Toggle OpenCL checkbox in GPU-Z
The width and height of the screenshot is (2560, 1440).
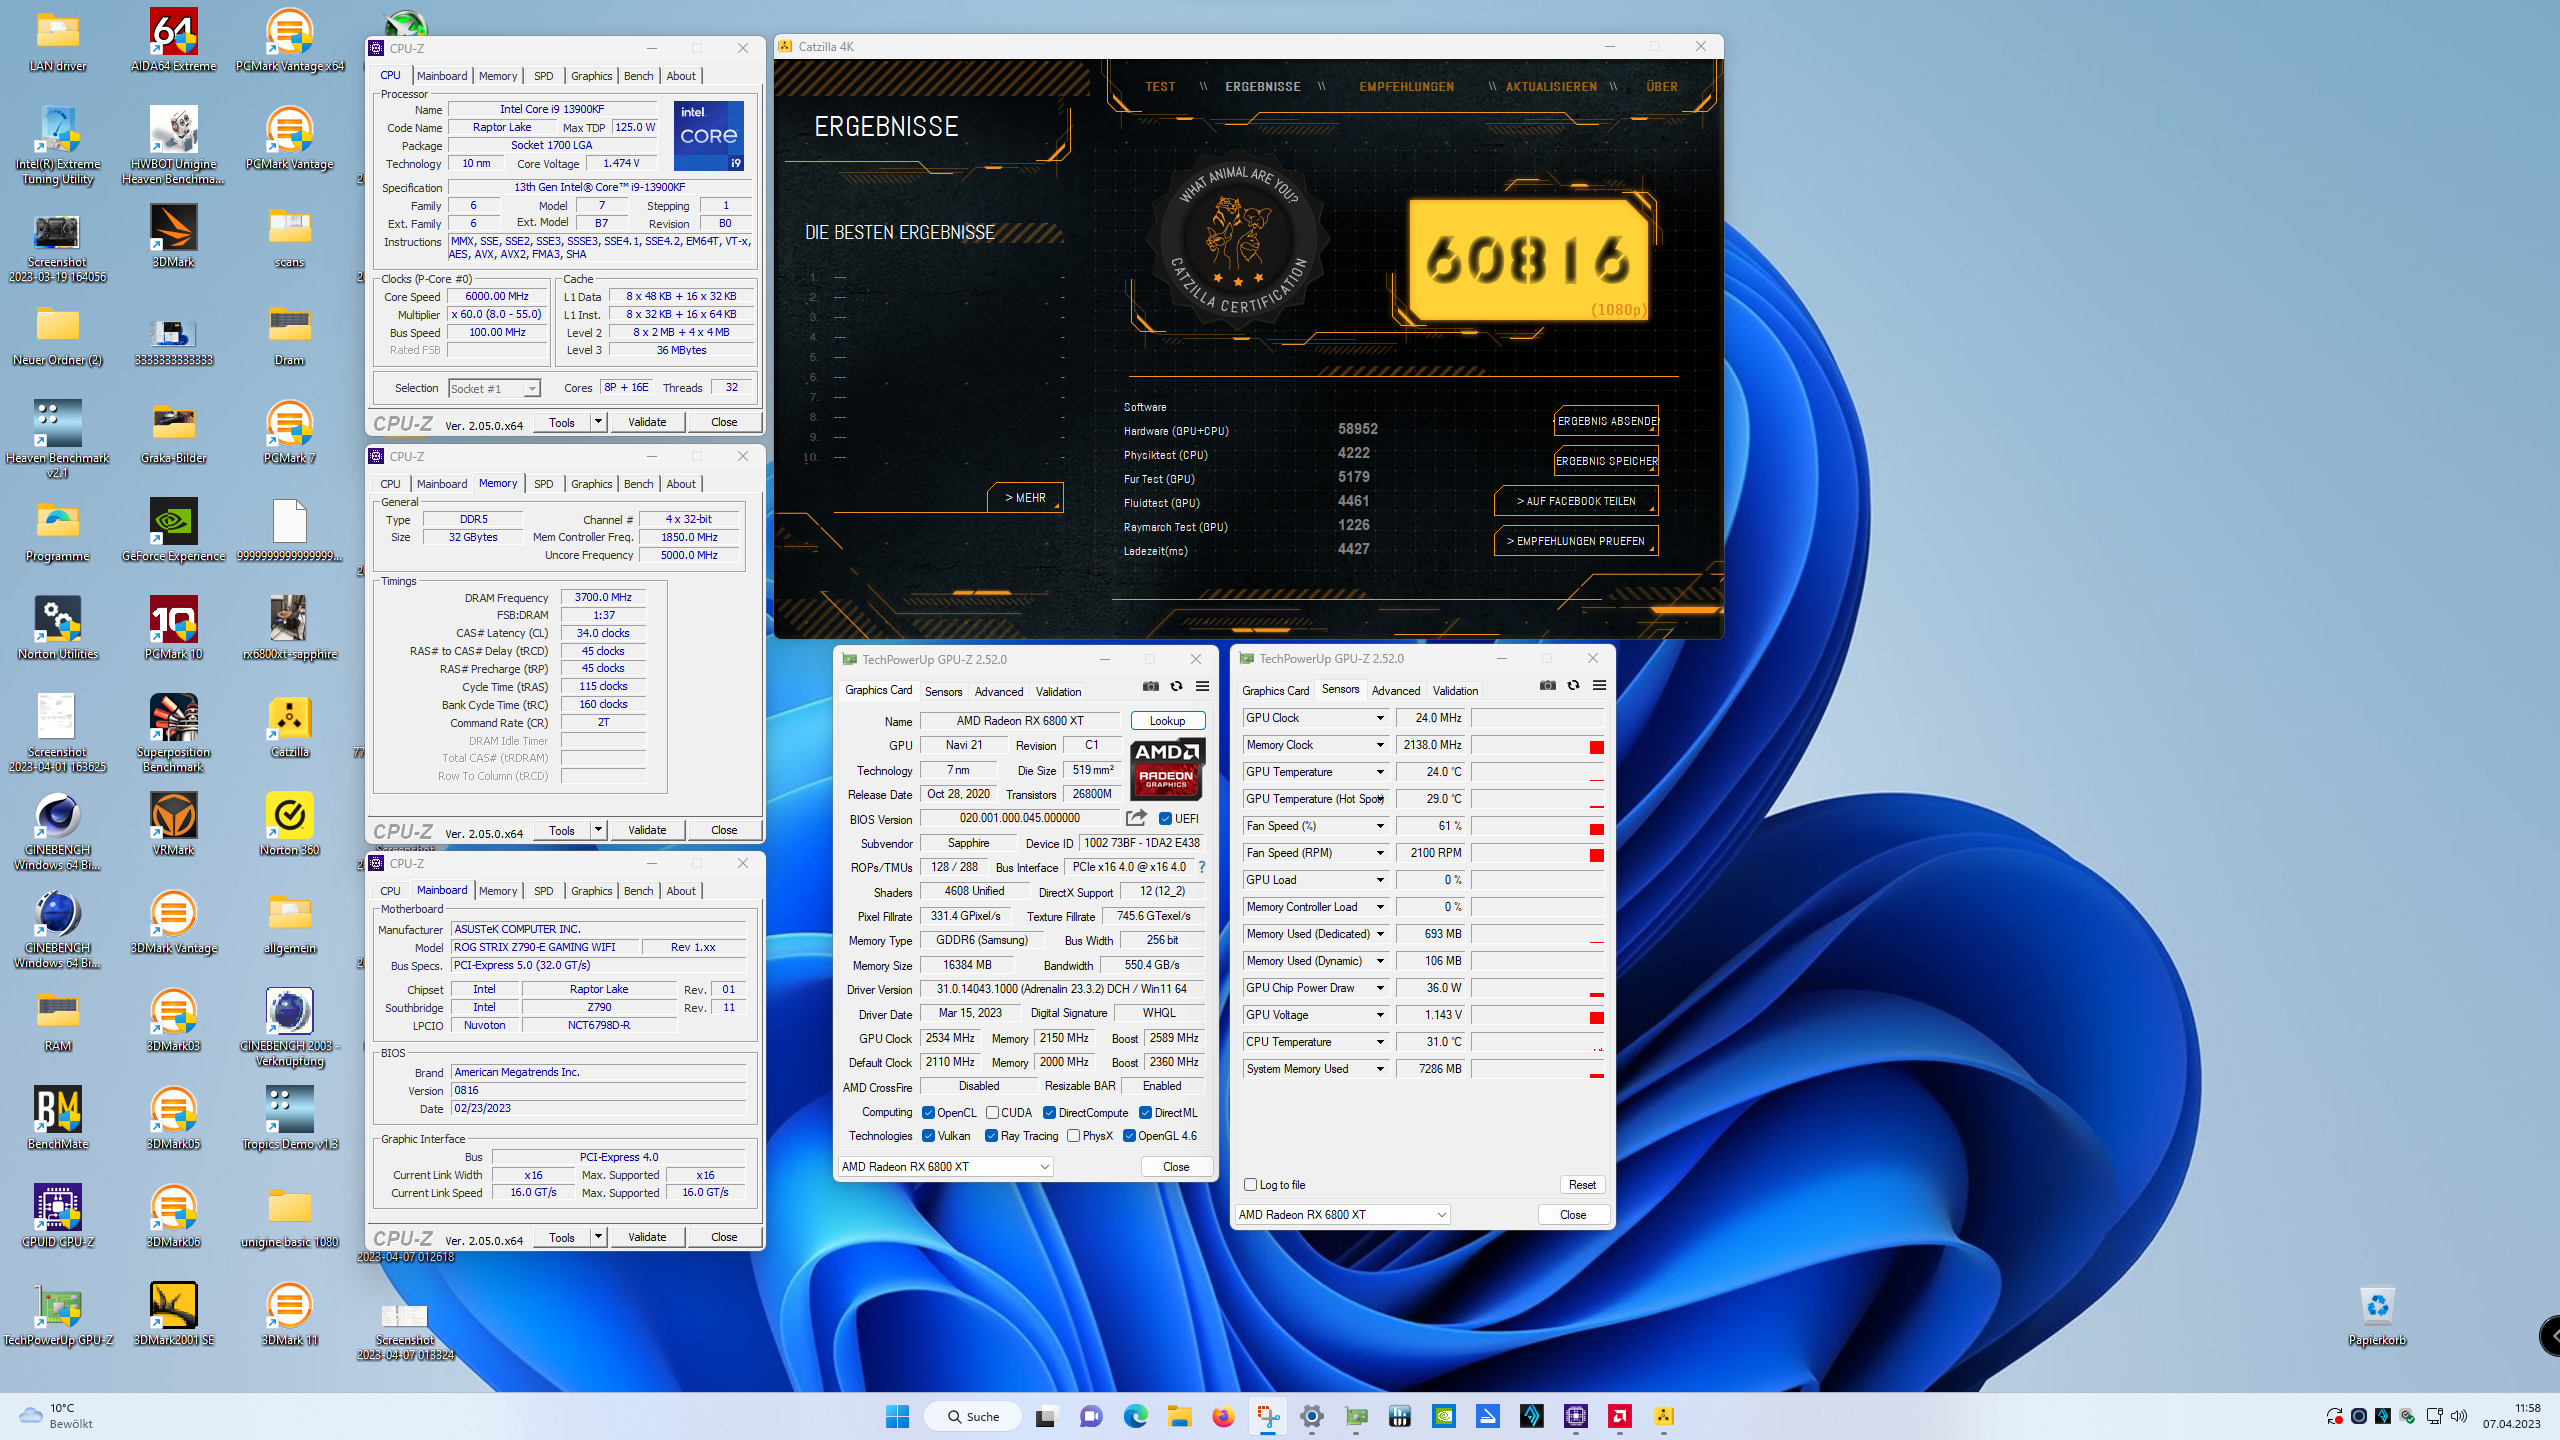pos(928,1112)
